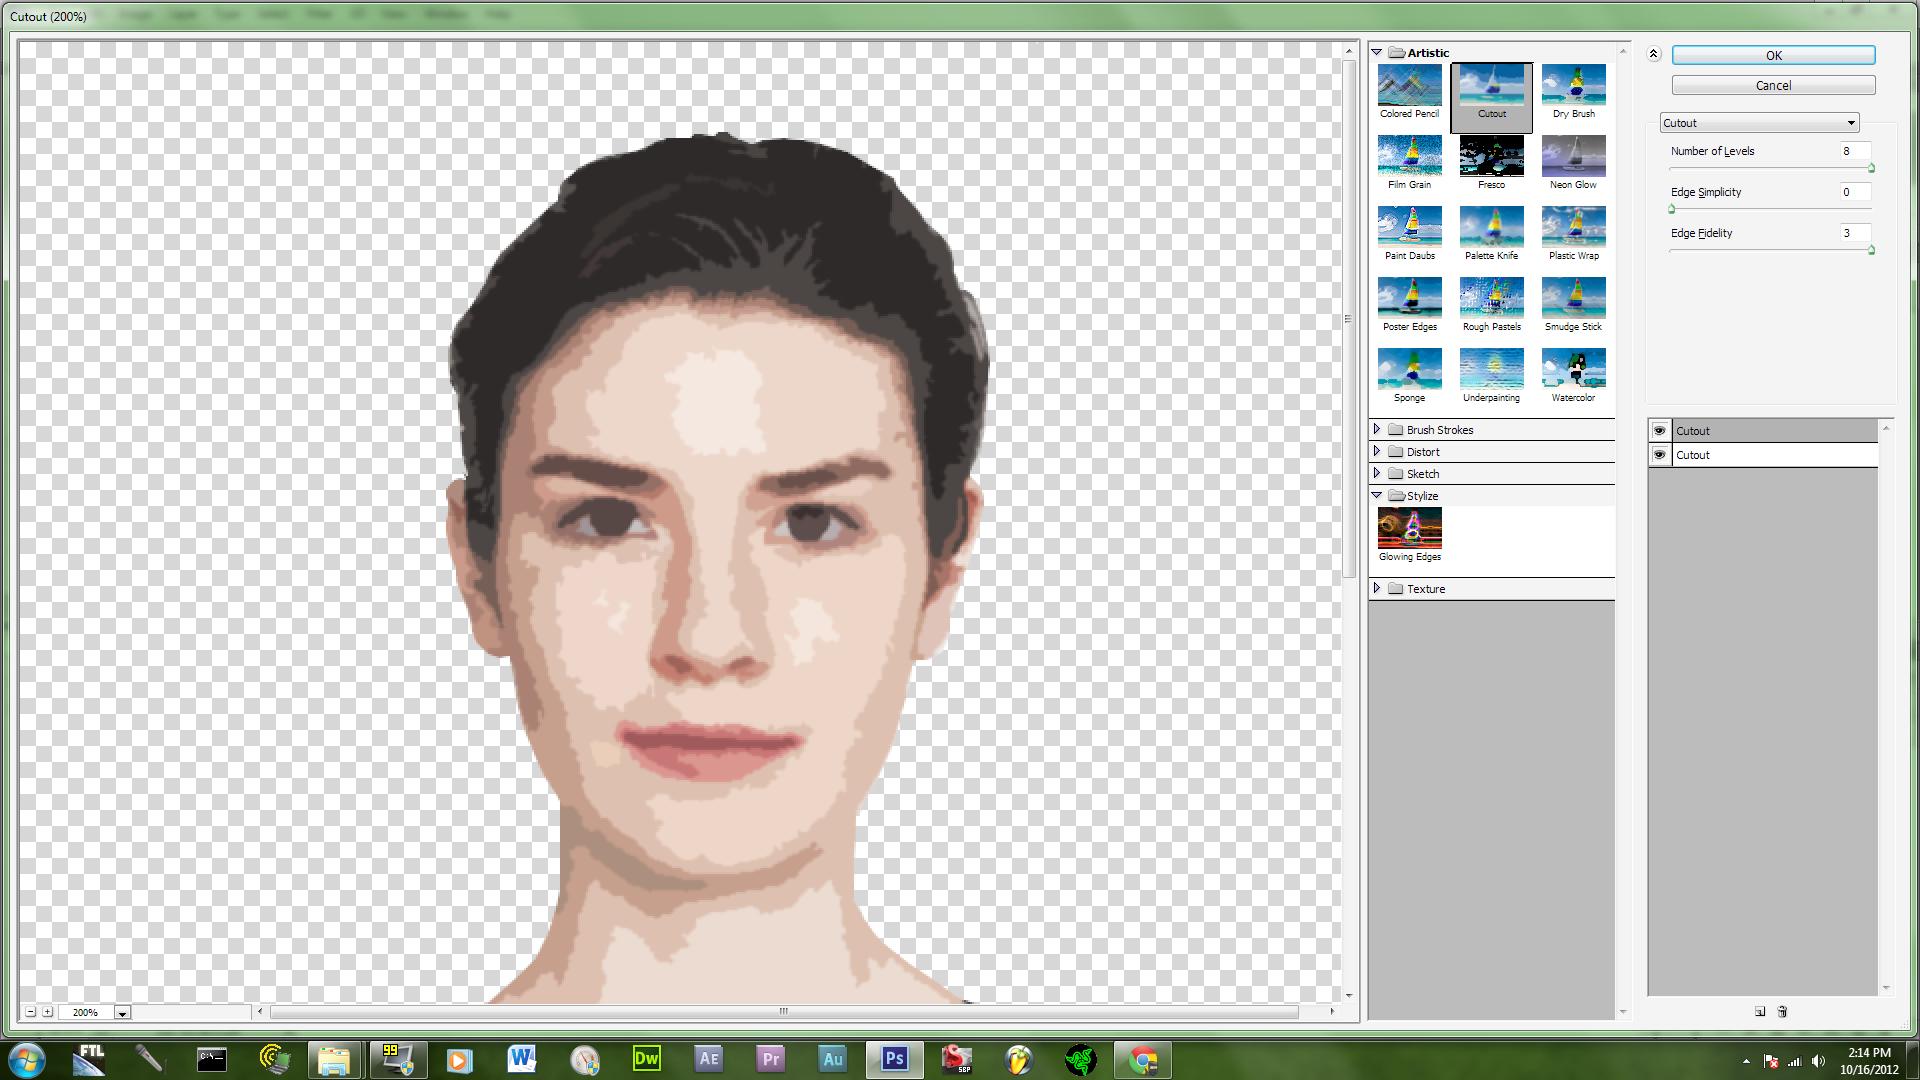1920x1080 pixels.
Task: Launch Adobe Audition from the taskbar
Action: tap(833, 1059)
